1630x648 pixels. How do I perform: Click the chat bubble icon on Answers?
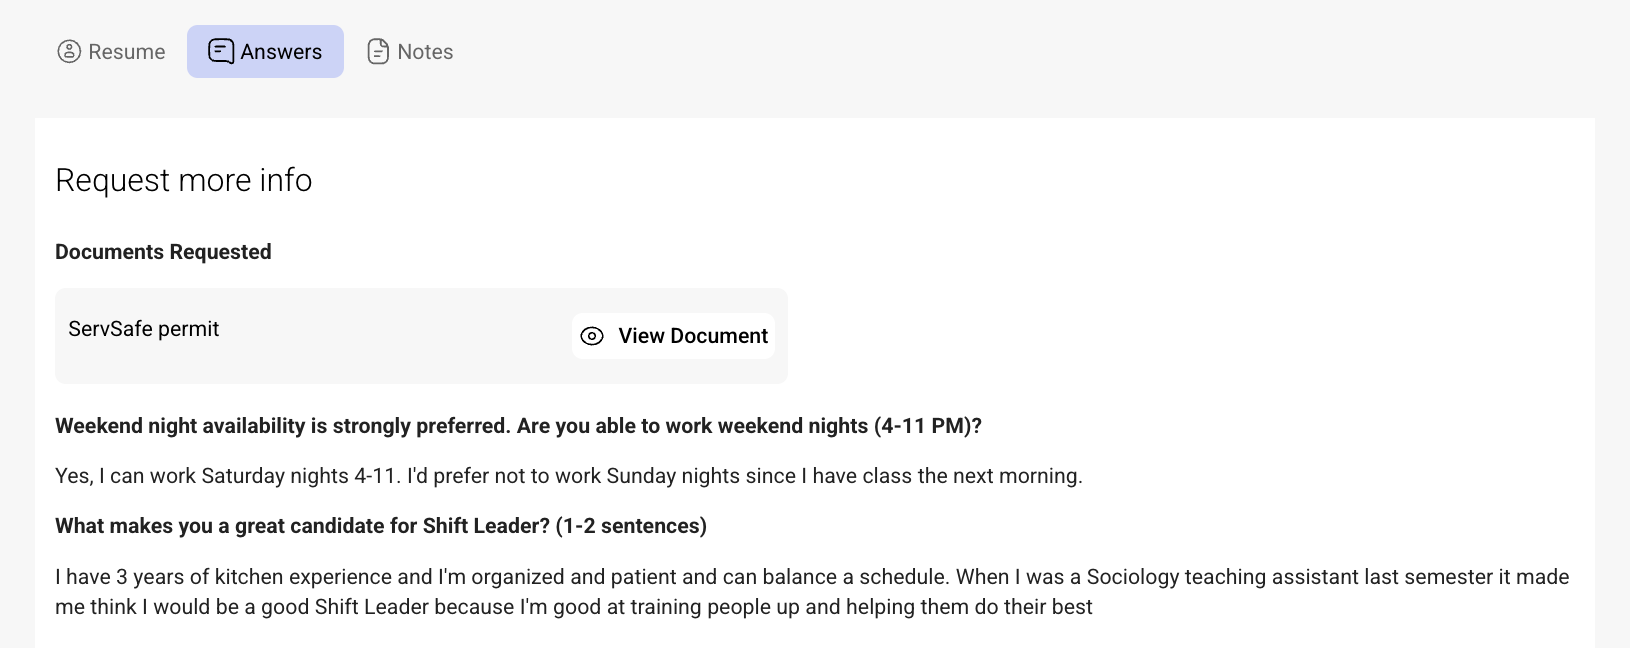coord(221,51)
